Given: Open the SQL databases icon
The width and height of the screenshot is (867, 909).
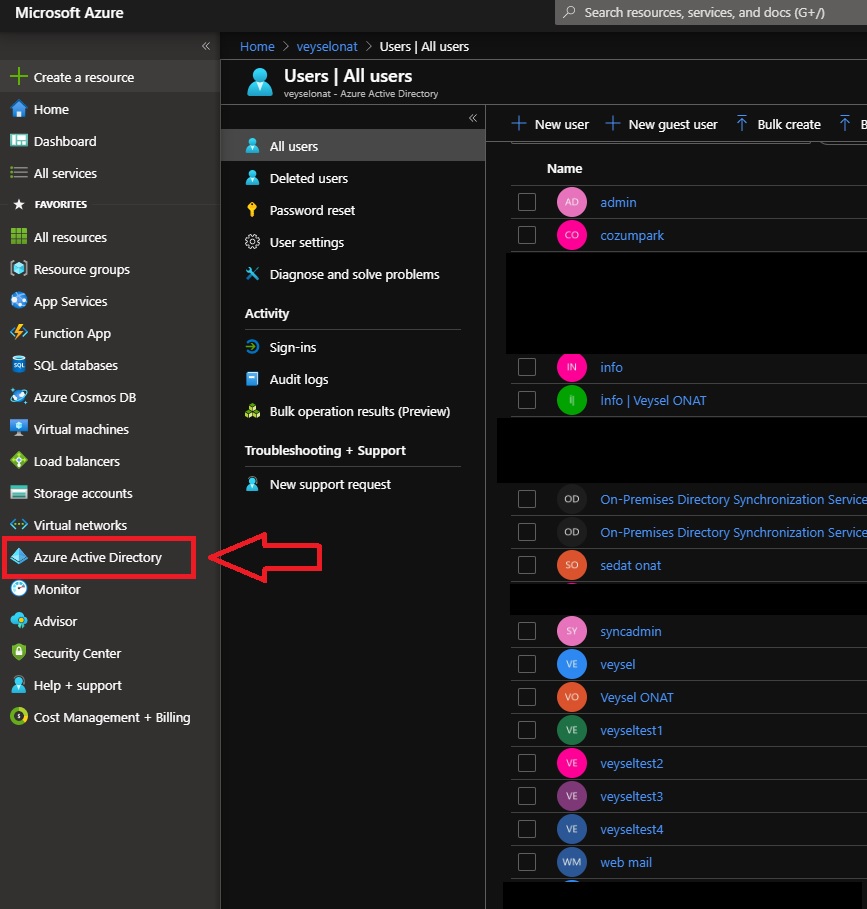Looking at the screenshot, I should tap(19, 365).
